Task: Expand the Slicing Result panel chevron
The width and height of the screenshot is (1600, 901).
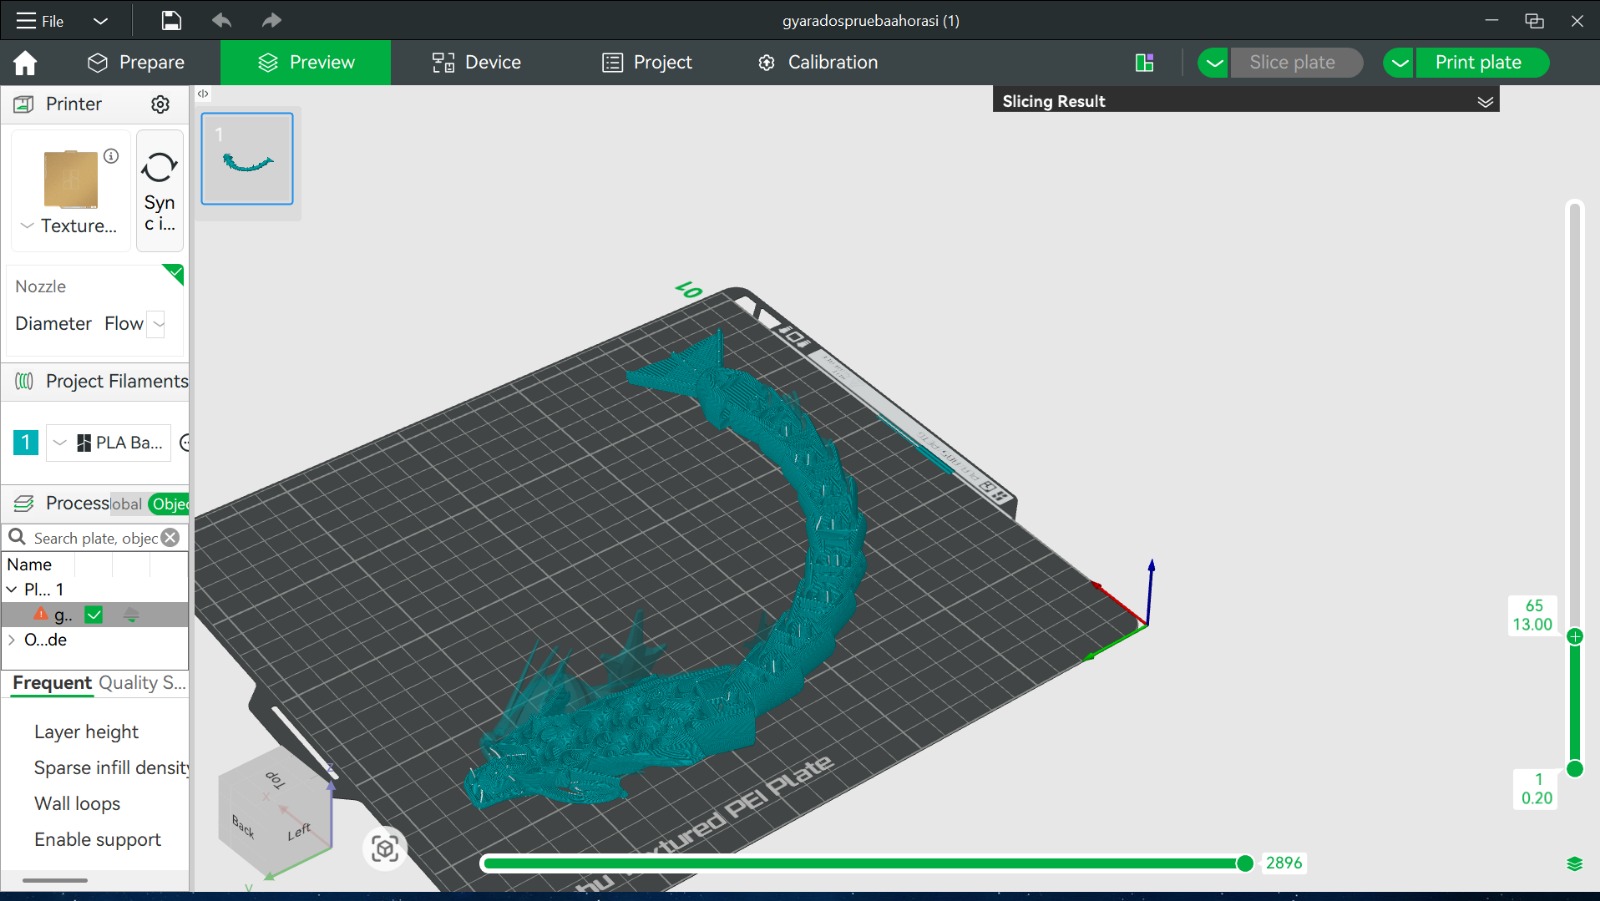Action: point(1485,101)
